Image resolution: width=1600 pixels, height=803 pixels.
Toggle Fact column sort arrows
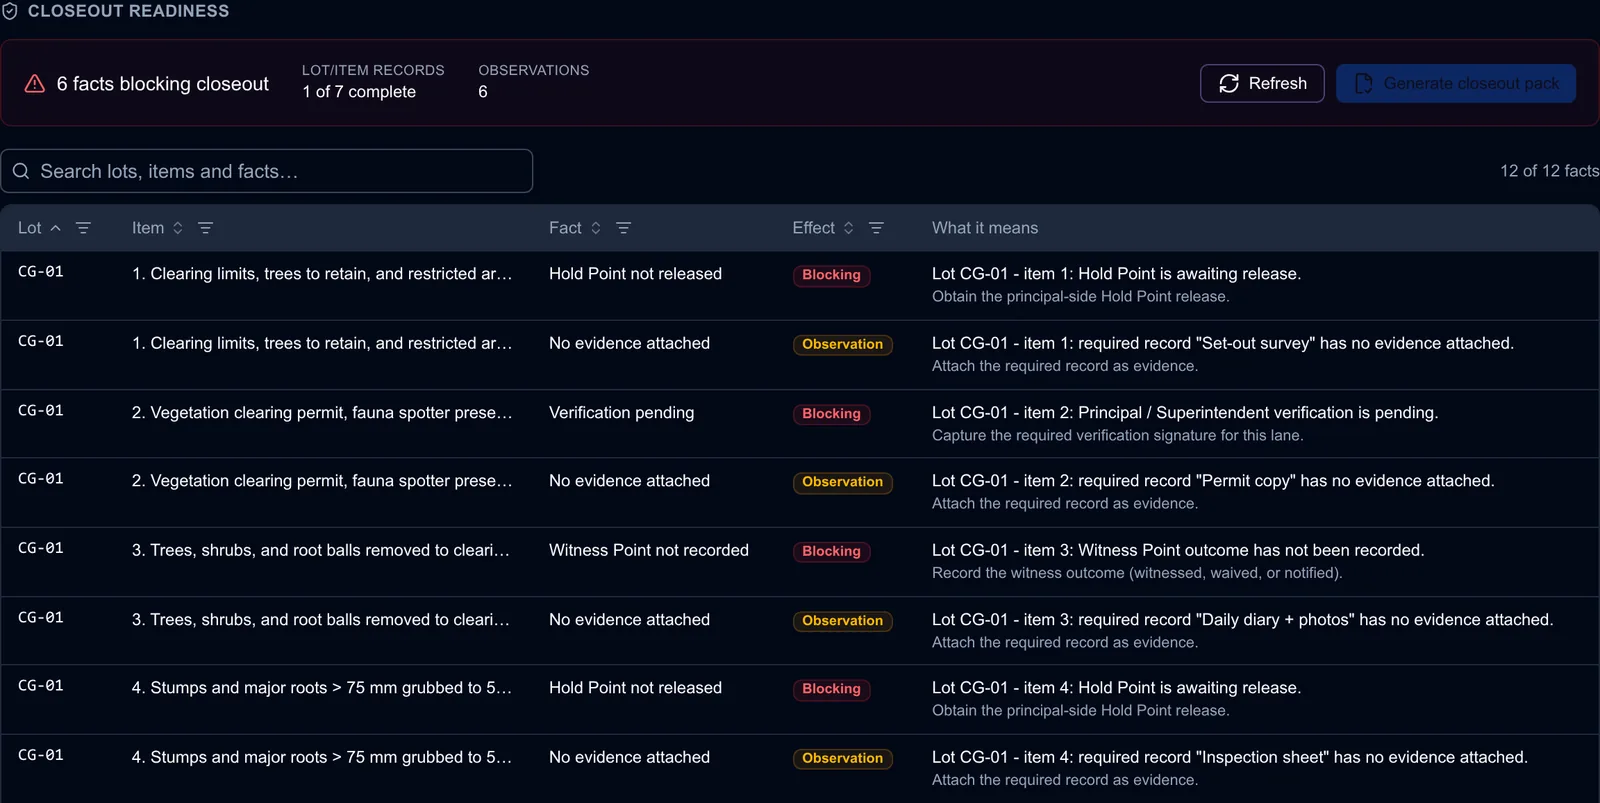[x=596, y=228]
